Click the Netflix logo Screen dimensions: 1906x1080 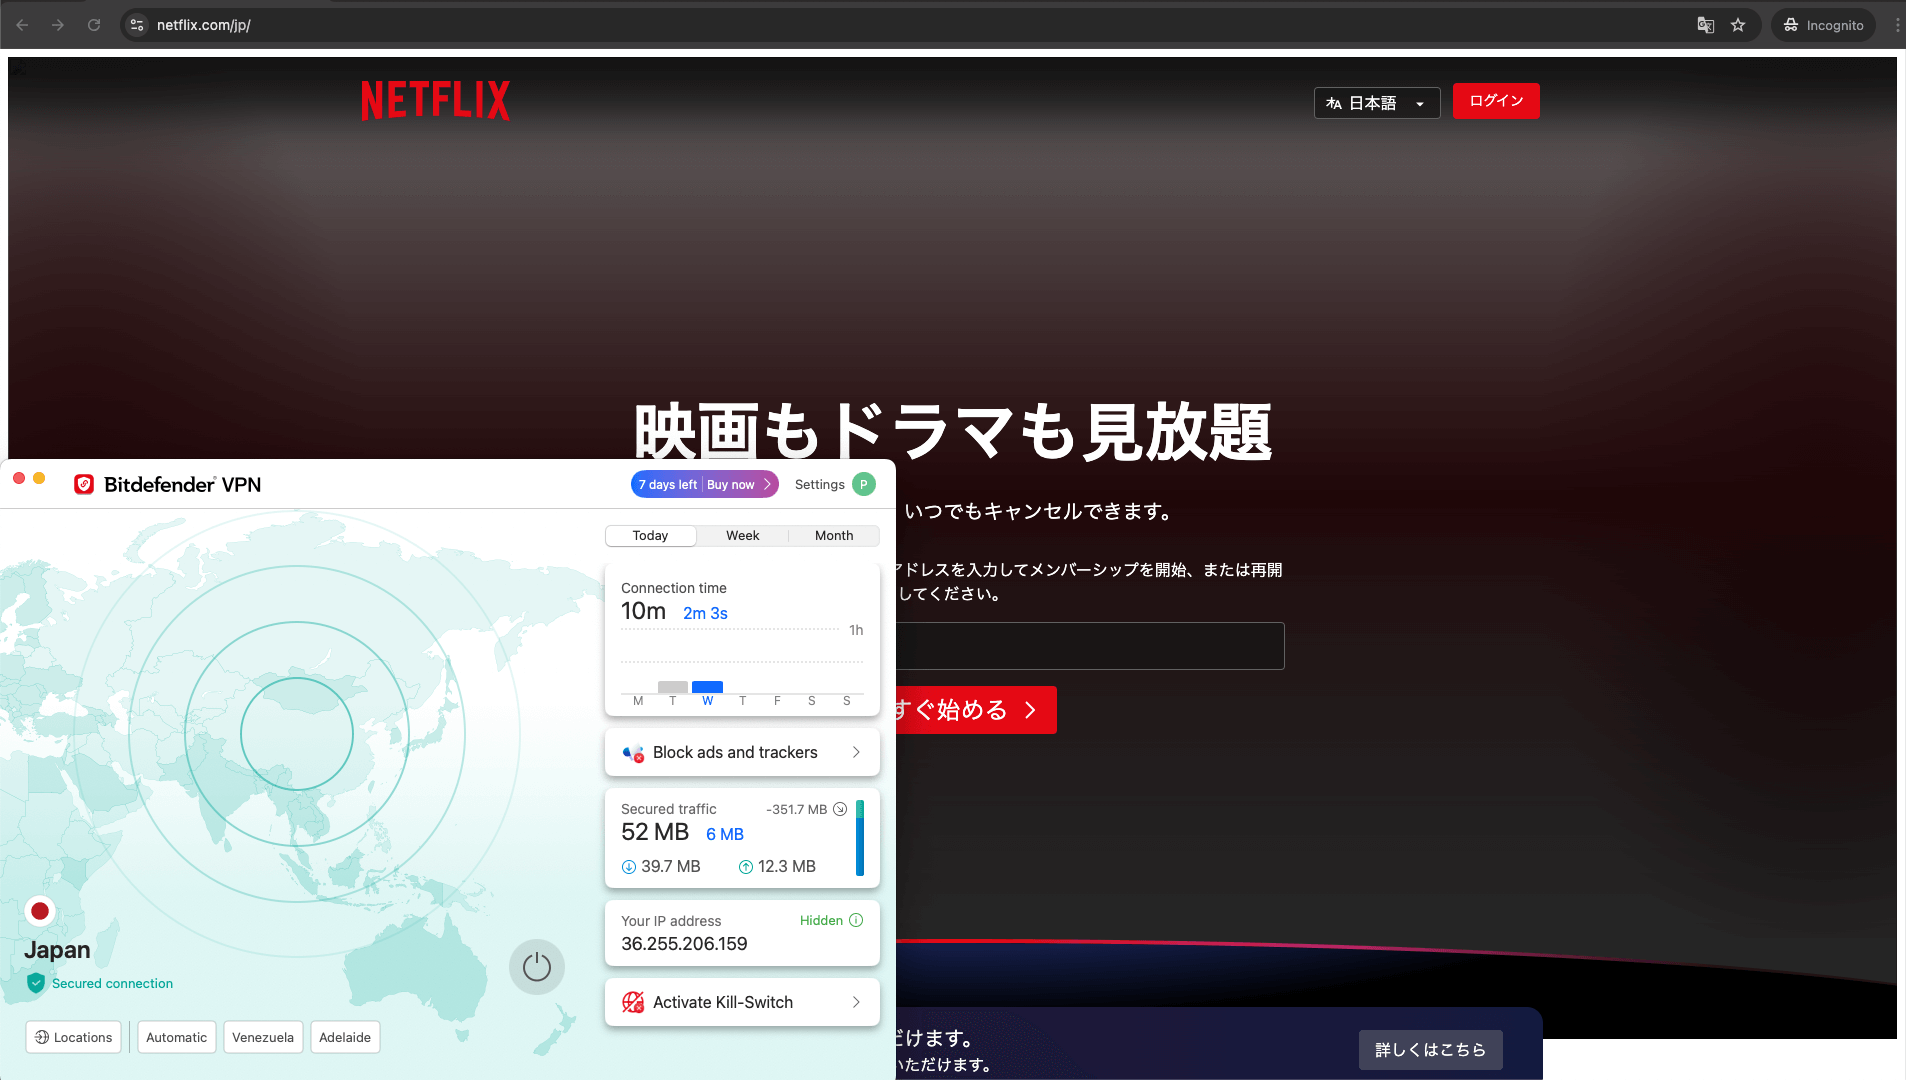[435, 101]
